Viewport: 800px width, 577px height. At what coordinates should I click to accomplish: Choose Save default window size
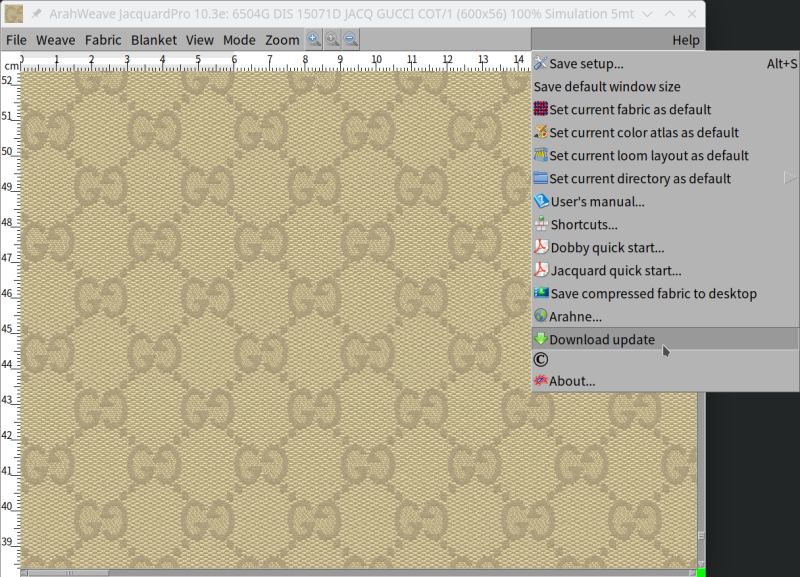pyautogui.click(x=665, y=86)
